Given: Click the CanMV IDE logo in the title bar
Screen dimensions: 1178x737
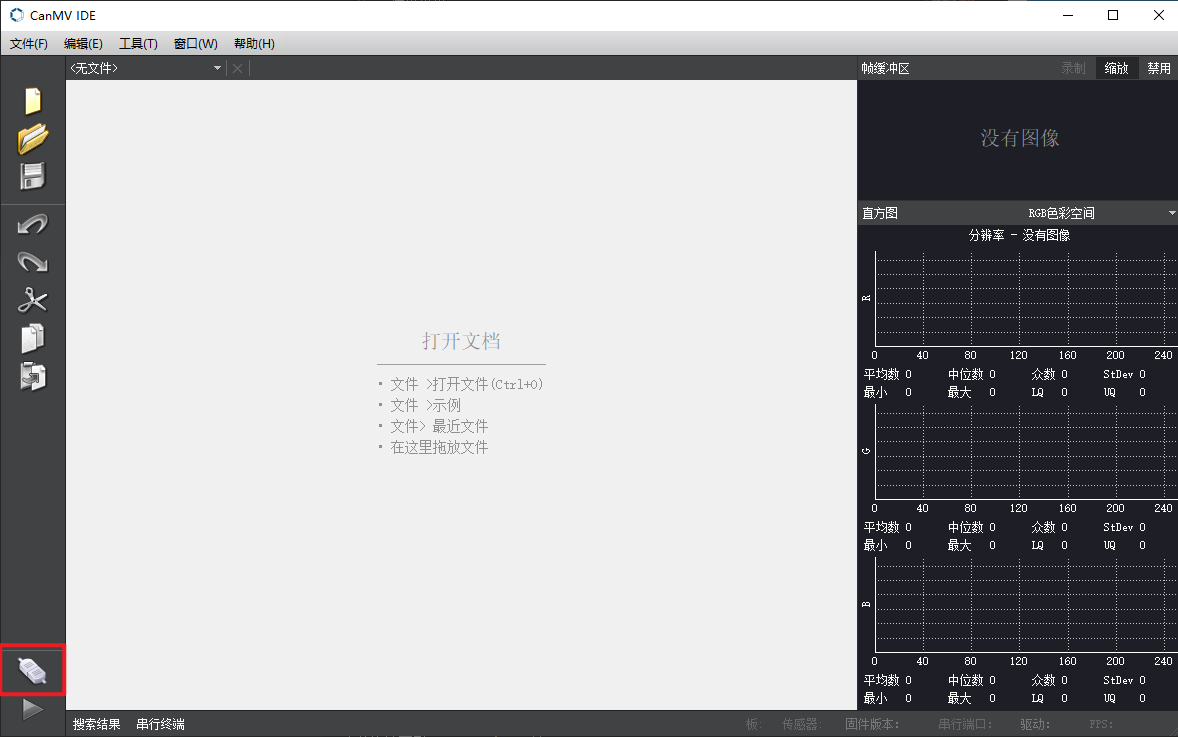Looking at the screenshot, I should point(17,15).
